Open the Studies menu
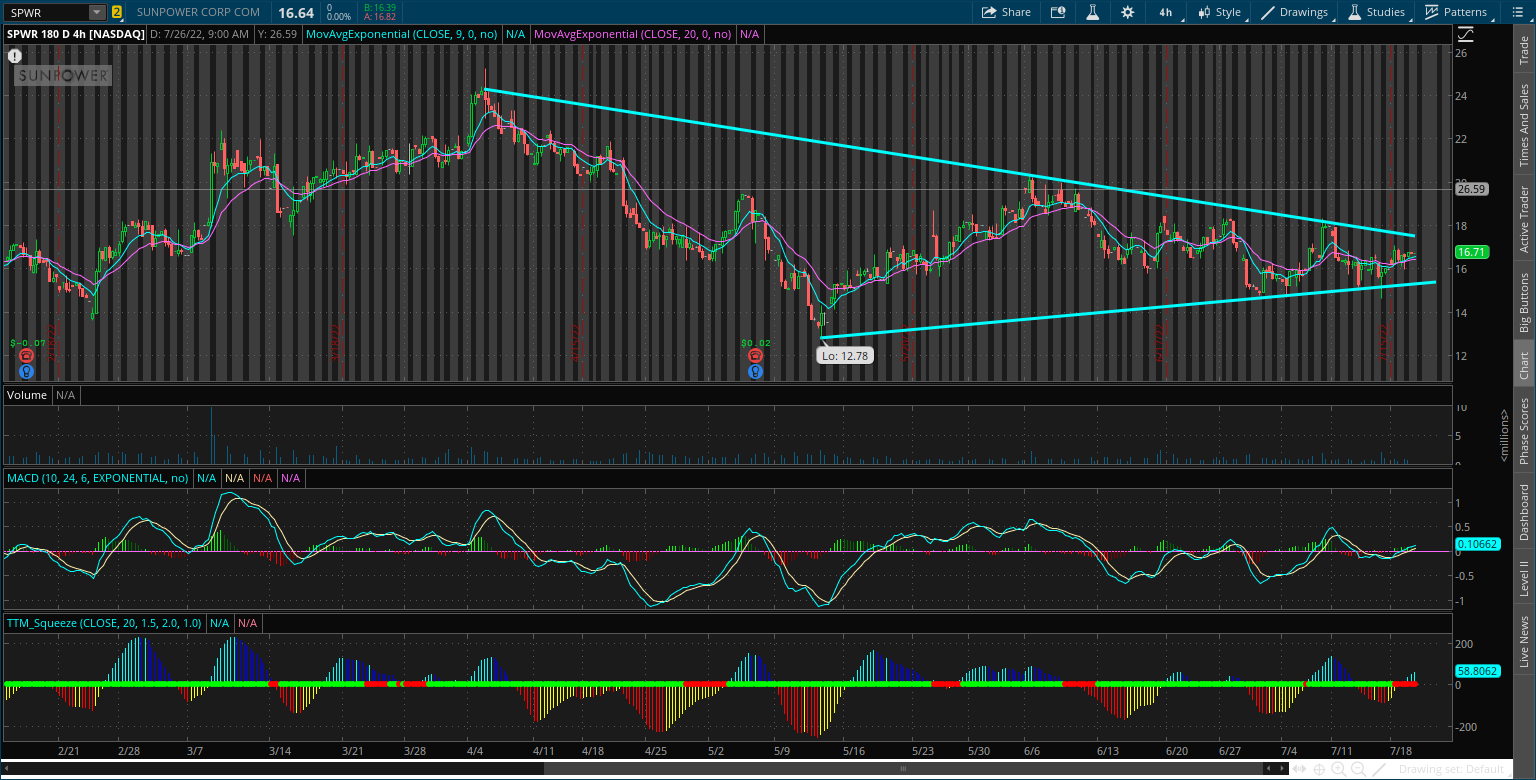 click(1378, 12)
